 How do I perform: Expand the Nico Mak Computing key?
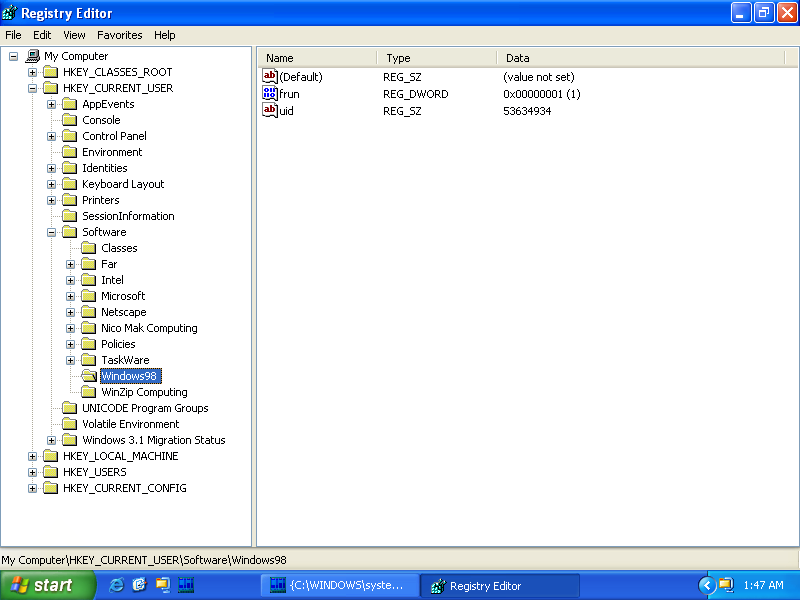(71, 329)
